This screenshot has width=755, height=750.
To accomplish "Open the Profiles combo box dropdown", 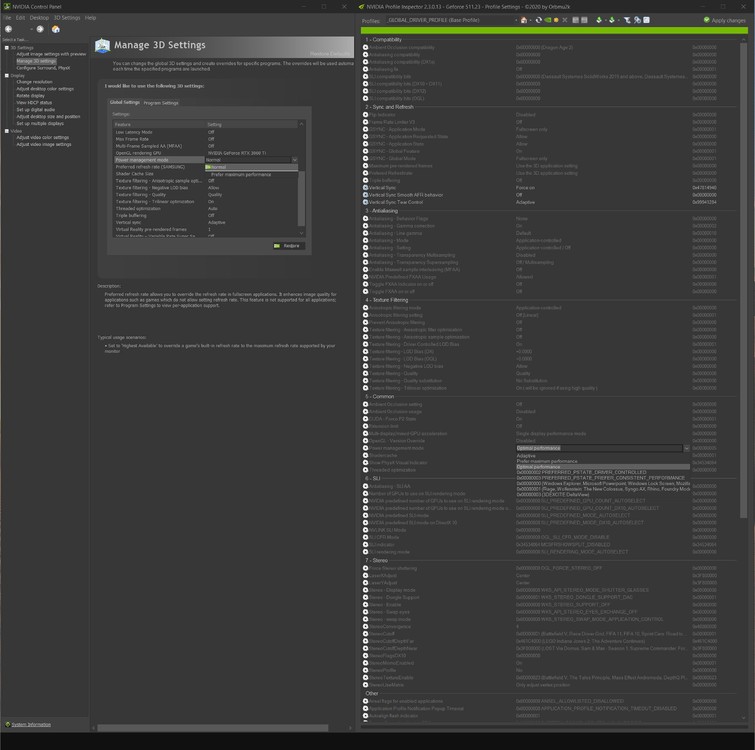I will pyautogui.click(x=517, y=20).
